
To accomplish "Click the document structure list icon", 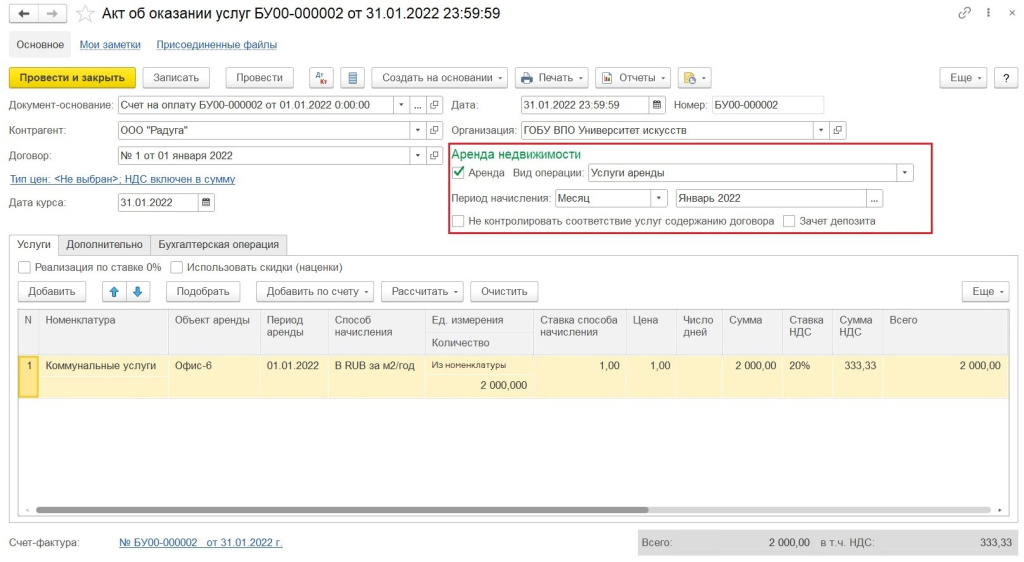I will [352, 78].
